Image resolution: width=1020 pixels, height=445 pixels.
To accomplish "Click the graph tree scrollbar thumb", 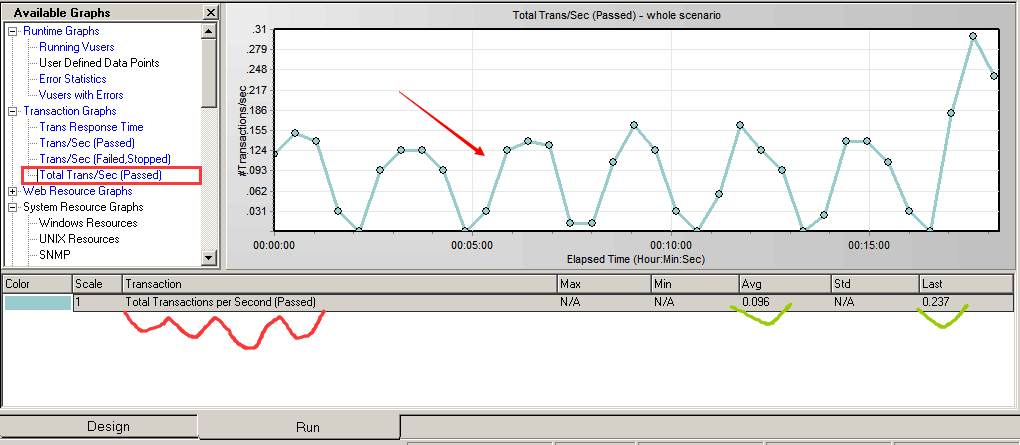I will click(x=209, y=72).
